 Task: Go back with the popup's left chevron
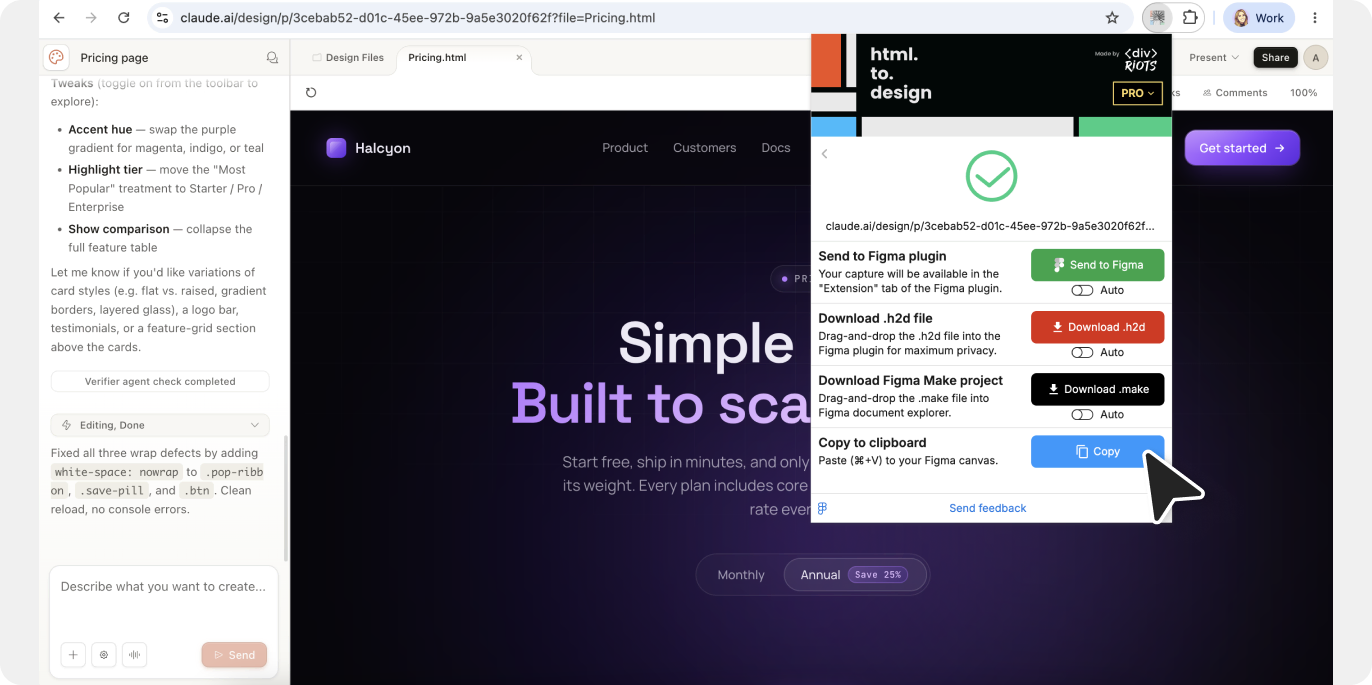(825, 154)
